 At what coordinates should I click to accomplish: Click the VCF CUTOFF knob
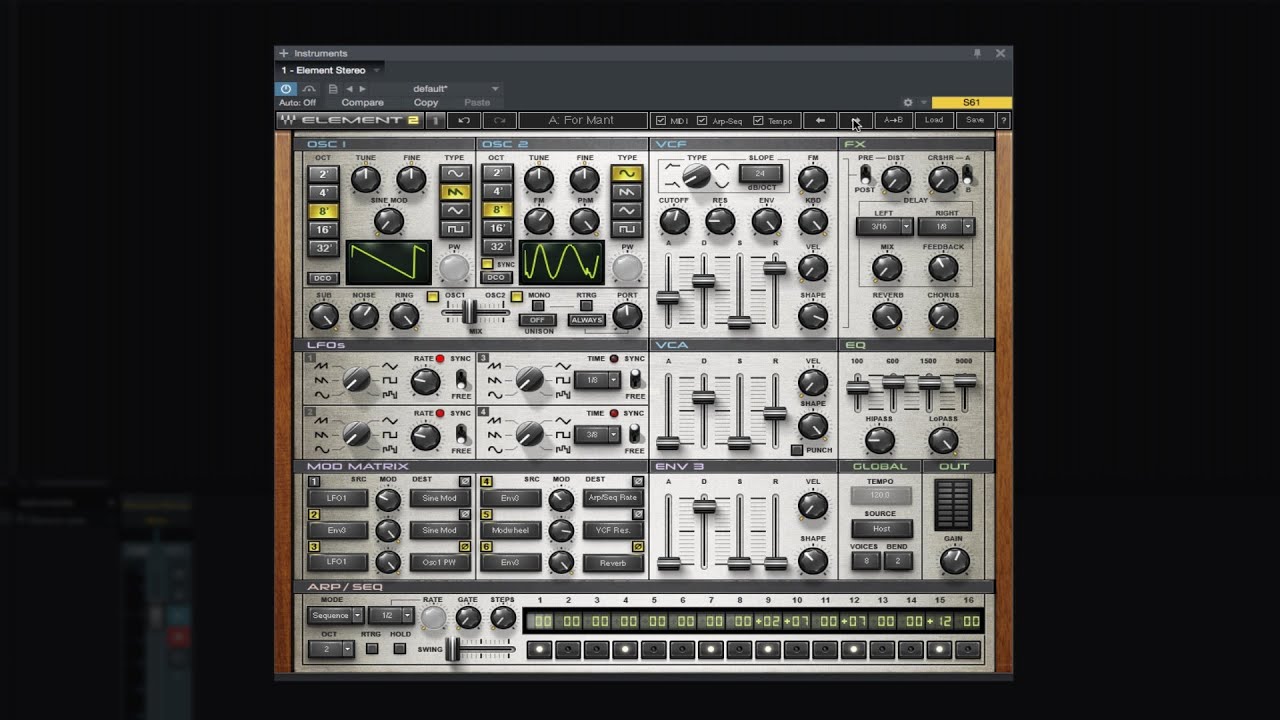(674, 221)
